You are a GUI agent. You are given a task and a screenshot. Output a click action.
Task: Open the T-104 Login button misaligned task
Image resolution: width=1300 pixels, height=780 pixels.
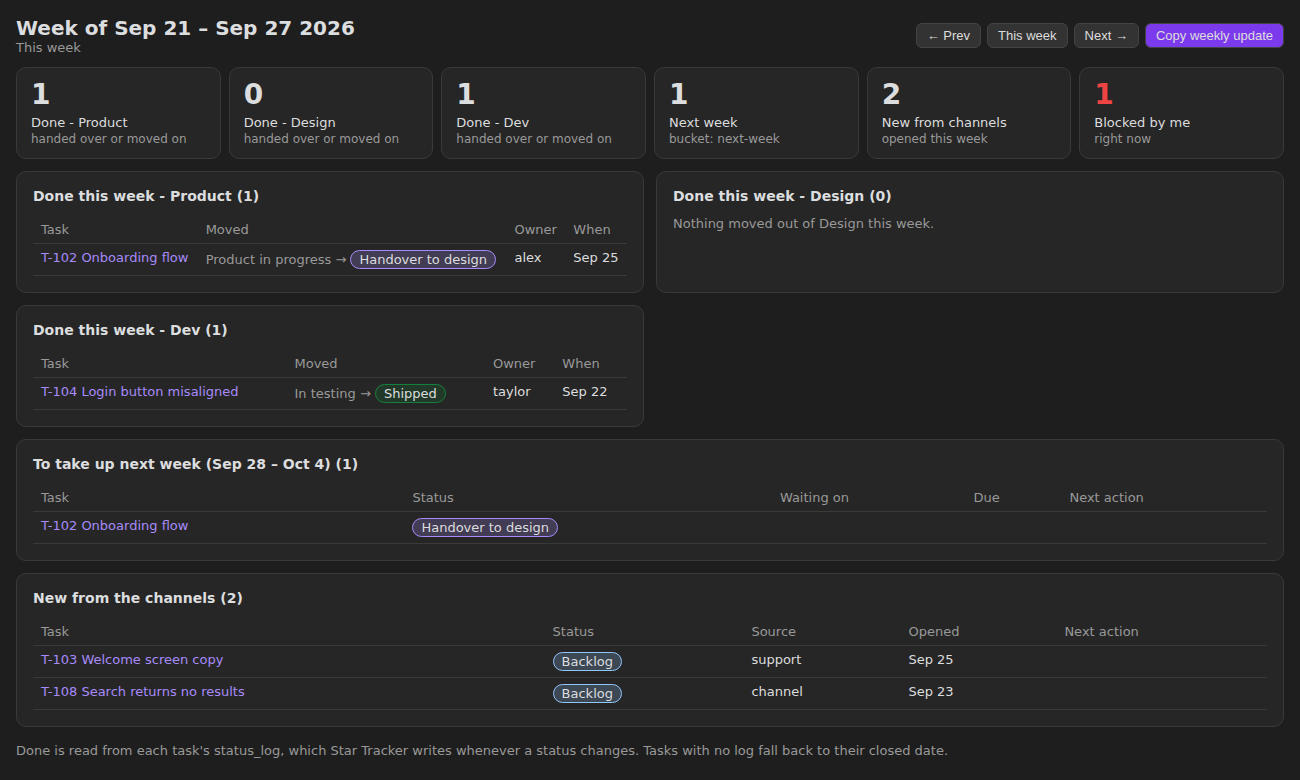tap(139, 392)
